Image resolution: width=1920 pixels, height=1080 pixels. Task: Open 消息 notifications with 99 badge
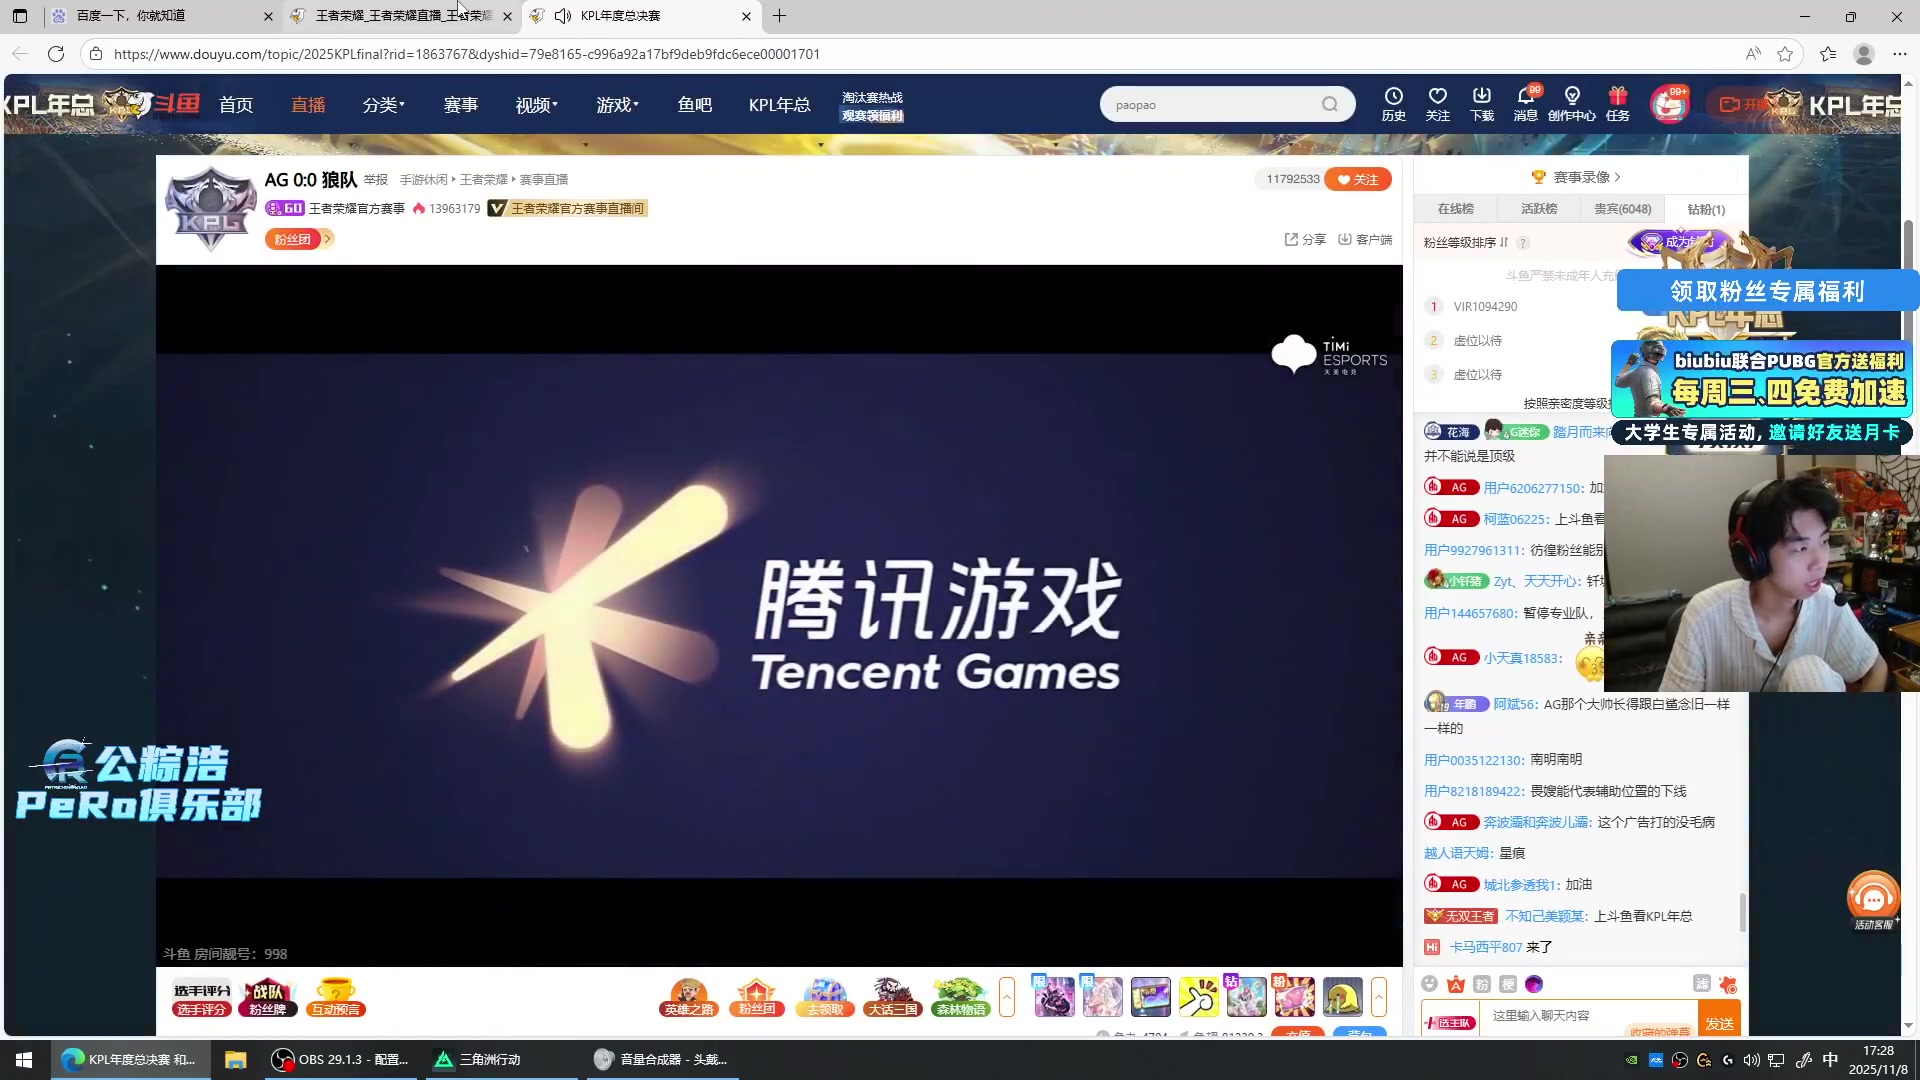tap(1525, 104)
